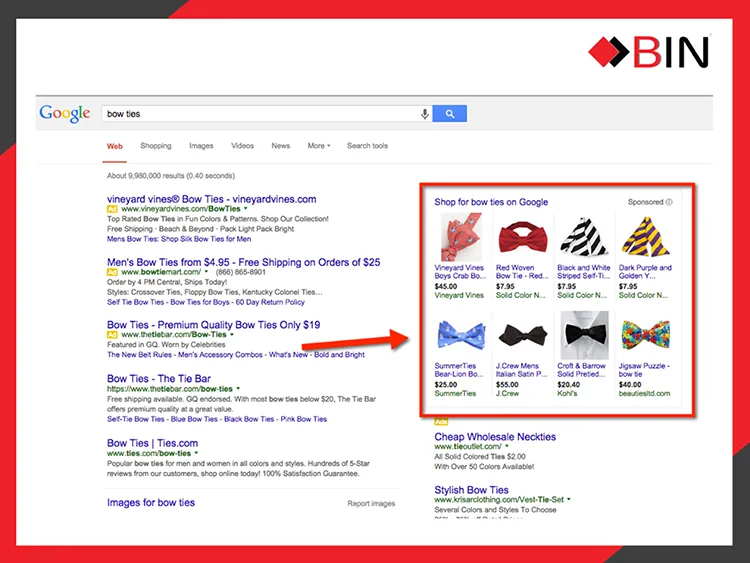Expand arrow next to ties.com/bow-ties URL
The width and height of the screenshot is (750, 563).
click(196, 453)
